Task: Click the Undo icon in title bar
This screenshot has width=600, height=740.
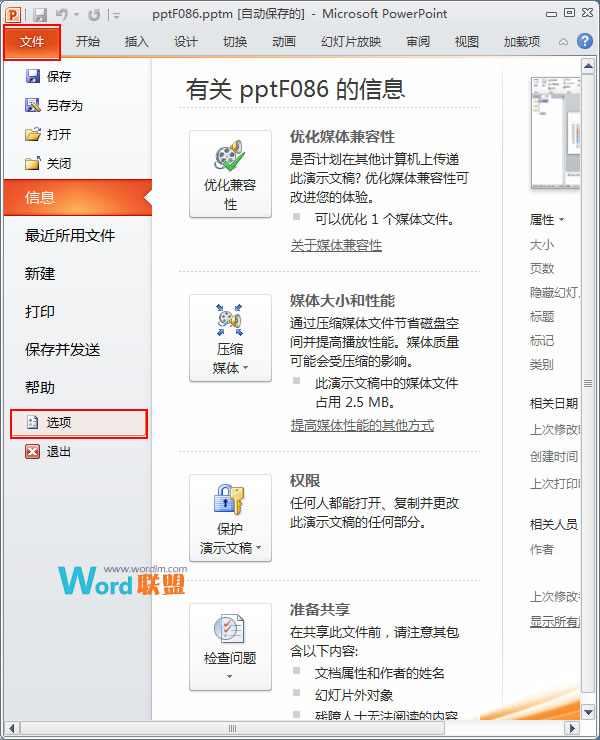Action: click(62, 15)
